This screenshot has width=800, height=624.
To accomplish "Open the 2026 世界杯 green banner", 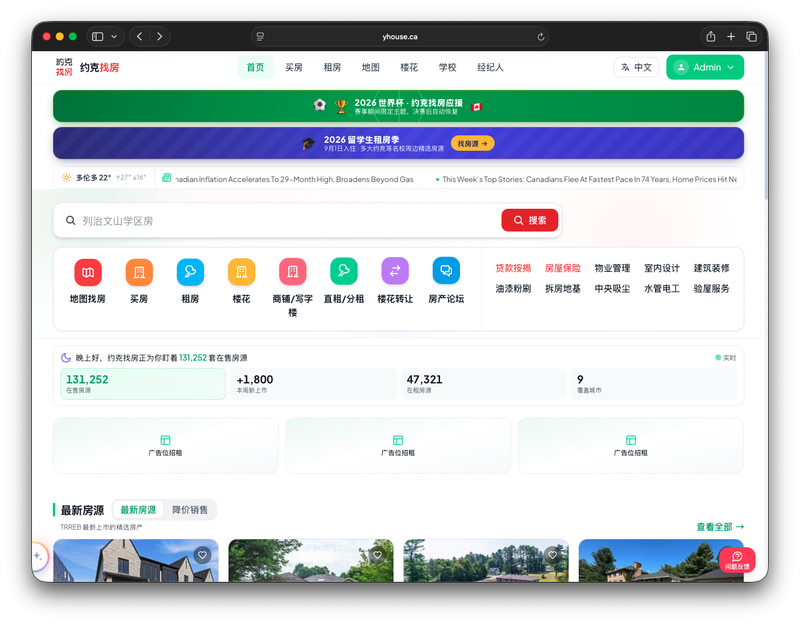I will (398, 106).
